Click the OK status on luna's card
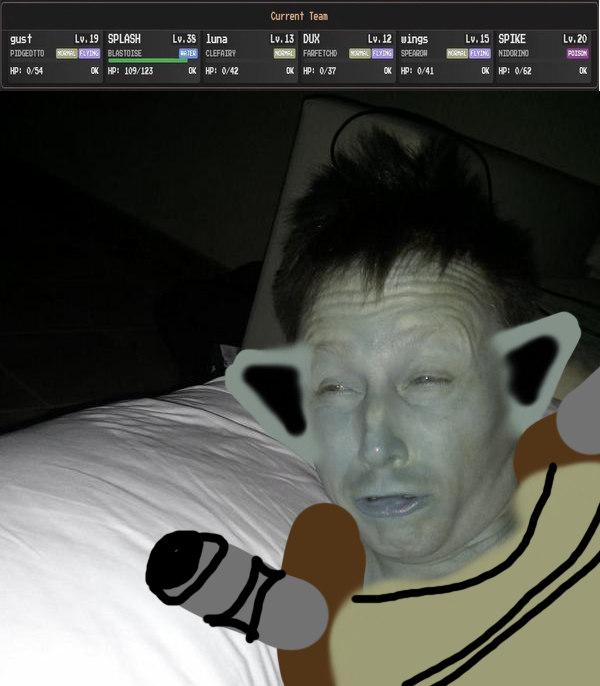Image resolution: width=600 pixels, height=686 pixels. click(290, 71)
